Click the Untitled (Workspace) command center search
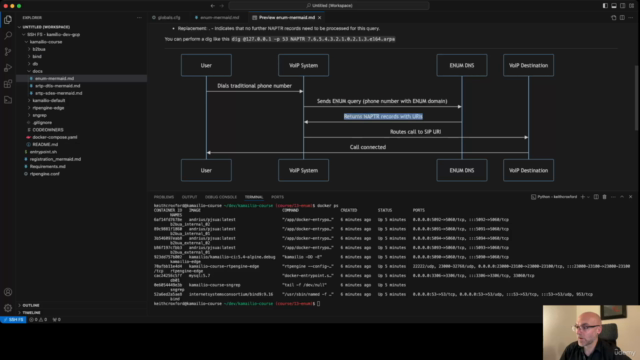Viewport: 640px width, 360px height. point(329,6)
